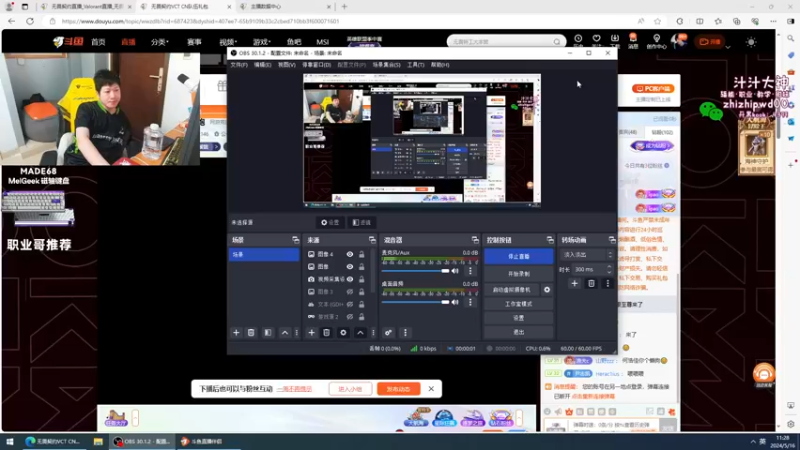Click Douyu download icon in header

pos(615,39)
